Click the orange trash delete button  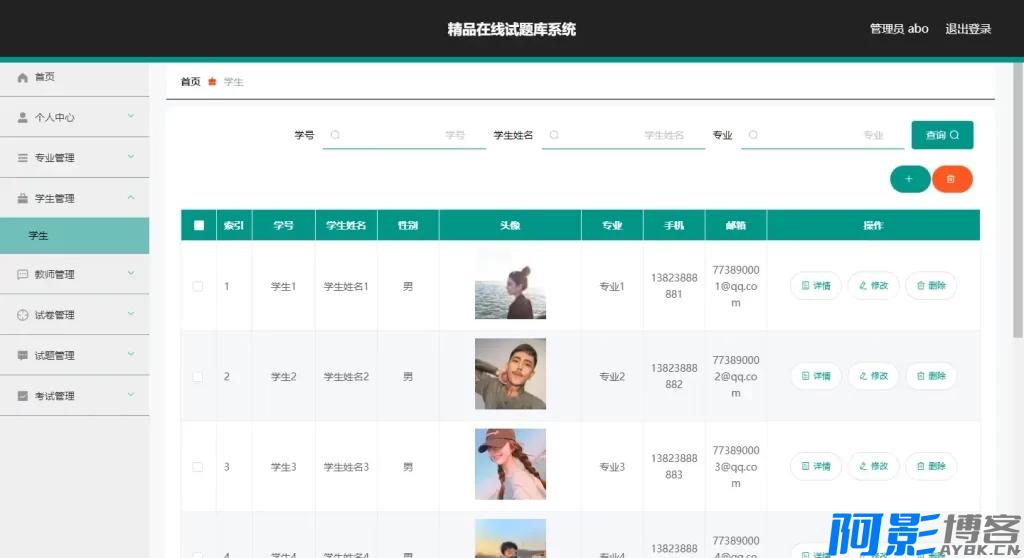pyautogui.click(x=951, y=179)
